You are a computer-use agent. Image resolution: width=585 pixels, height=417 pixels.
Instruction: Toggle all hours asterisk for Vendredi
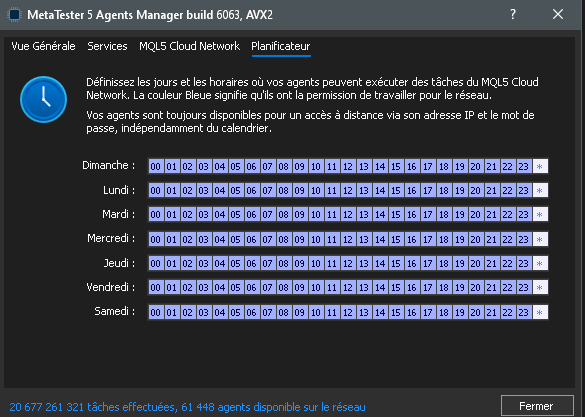click(x=540, y=288)
